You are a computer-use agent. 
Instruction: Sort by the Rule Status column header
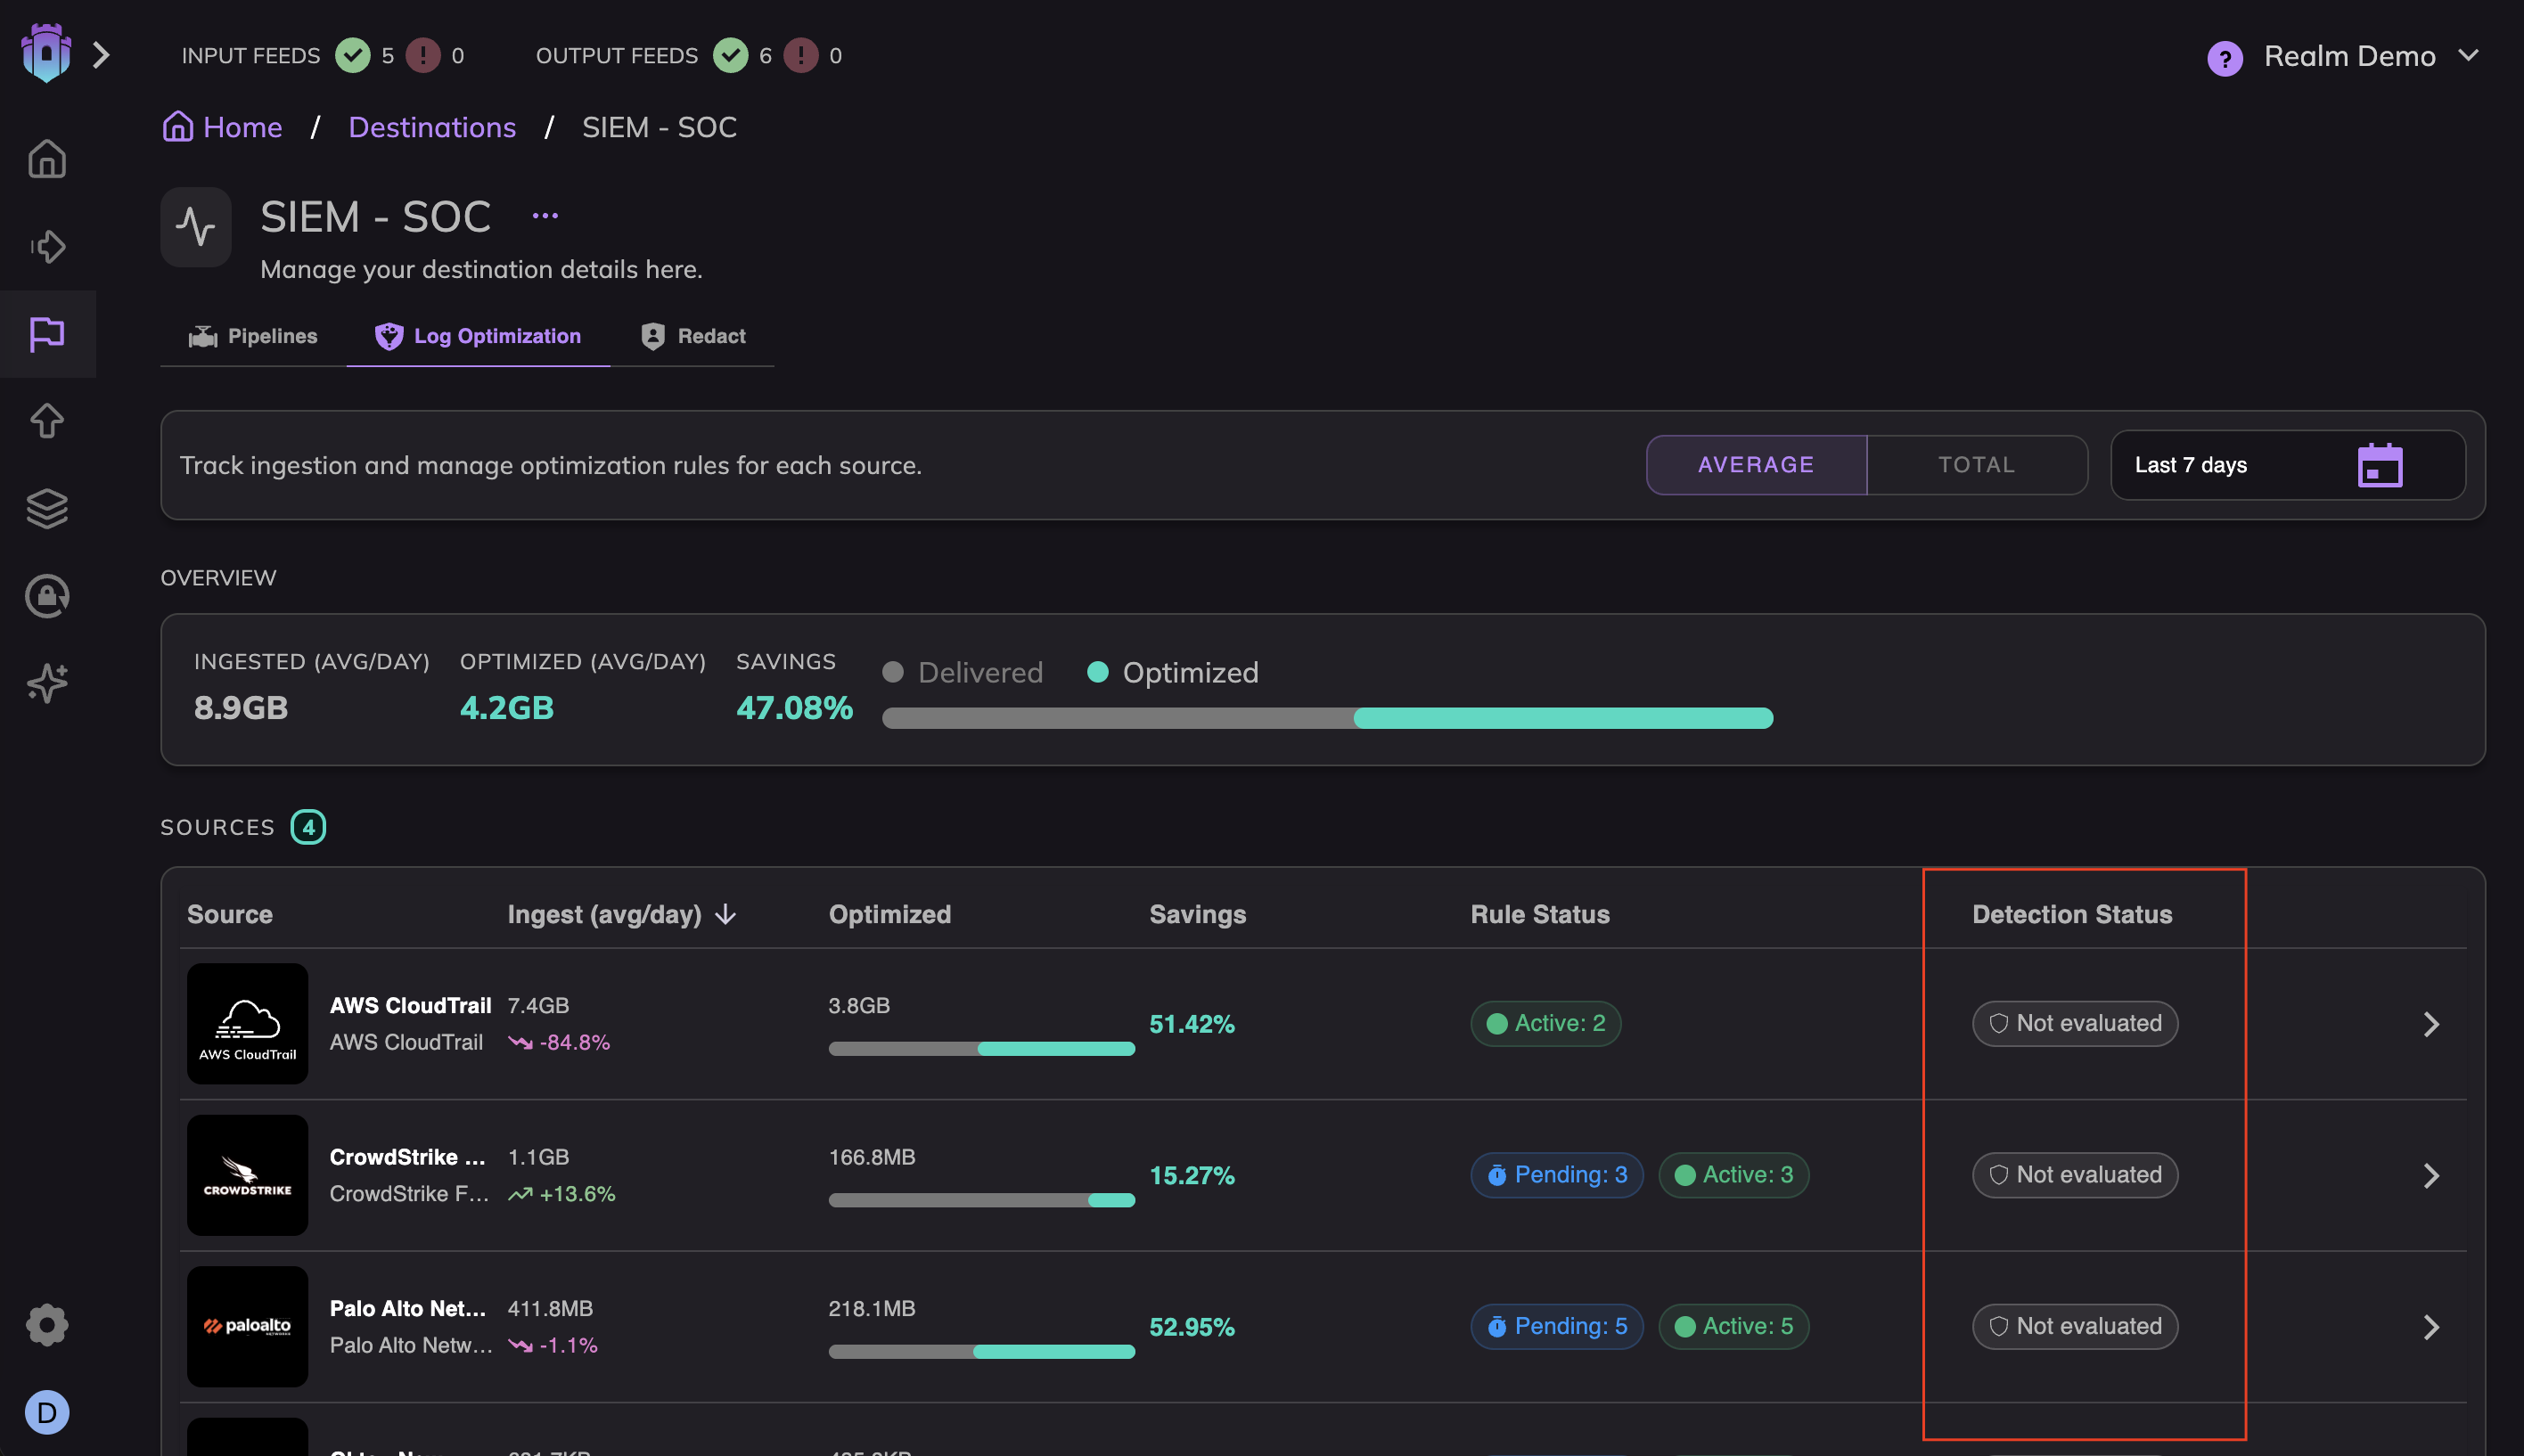(1540, 914)
